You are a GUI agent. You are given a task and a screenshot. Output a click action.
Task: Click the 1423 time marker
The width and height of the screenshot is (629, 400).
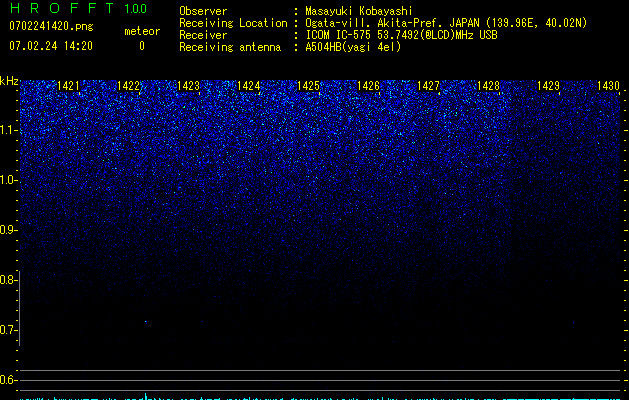[188, 86]
